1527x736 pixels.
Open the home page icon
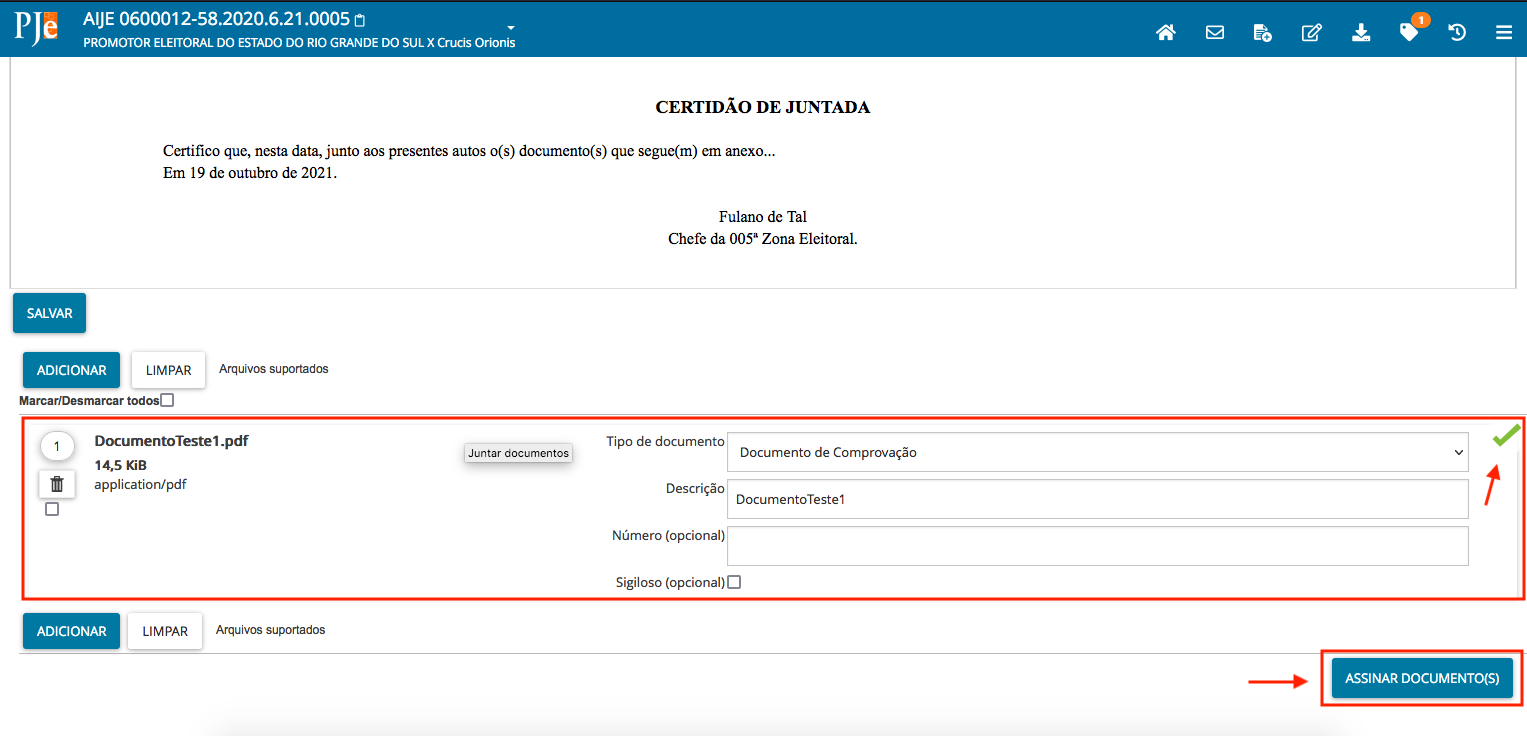tap(1165, 32)
